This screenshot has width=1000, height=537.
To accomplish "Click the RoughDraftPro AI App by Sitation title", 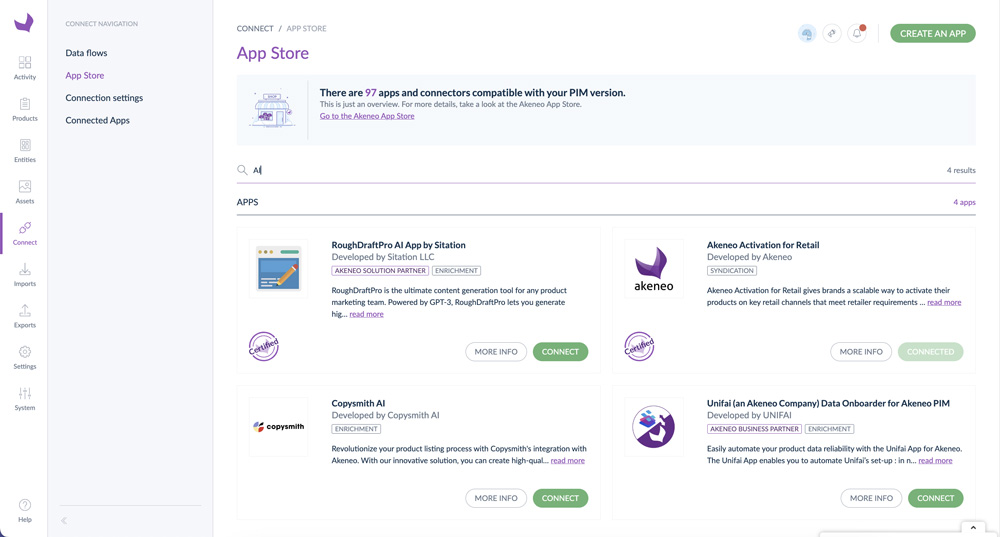I will point(398,245).
